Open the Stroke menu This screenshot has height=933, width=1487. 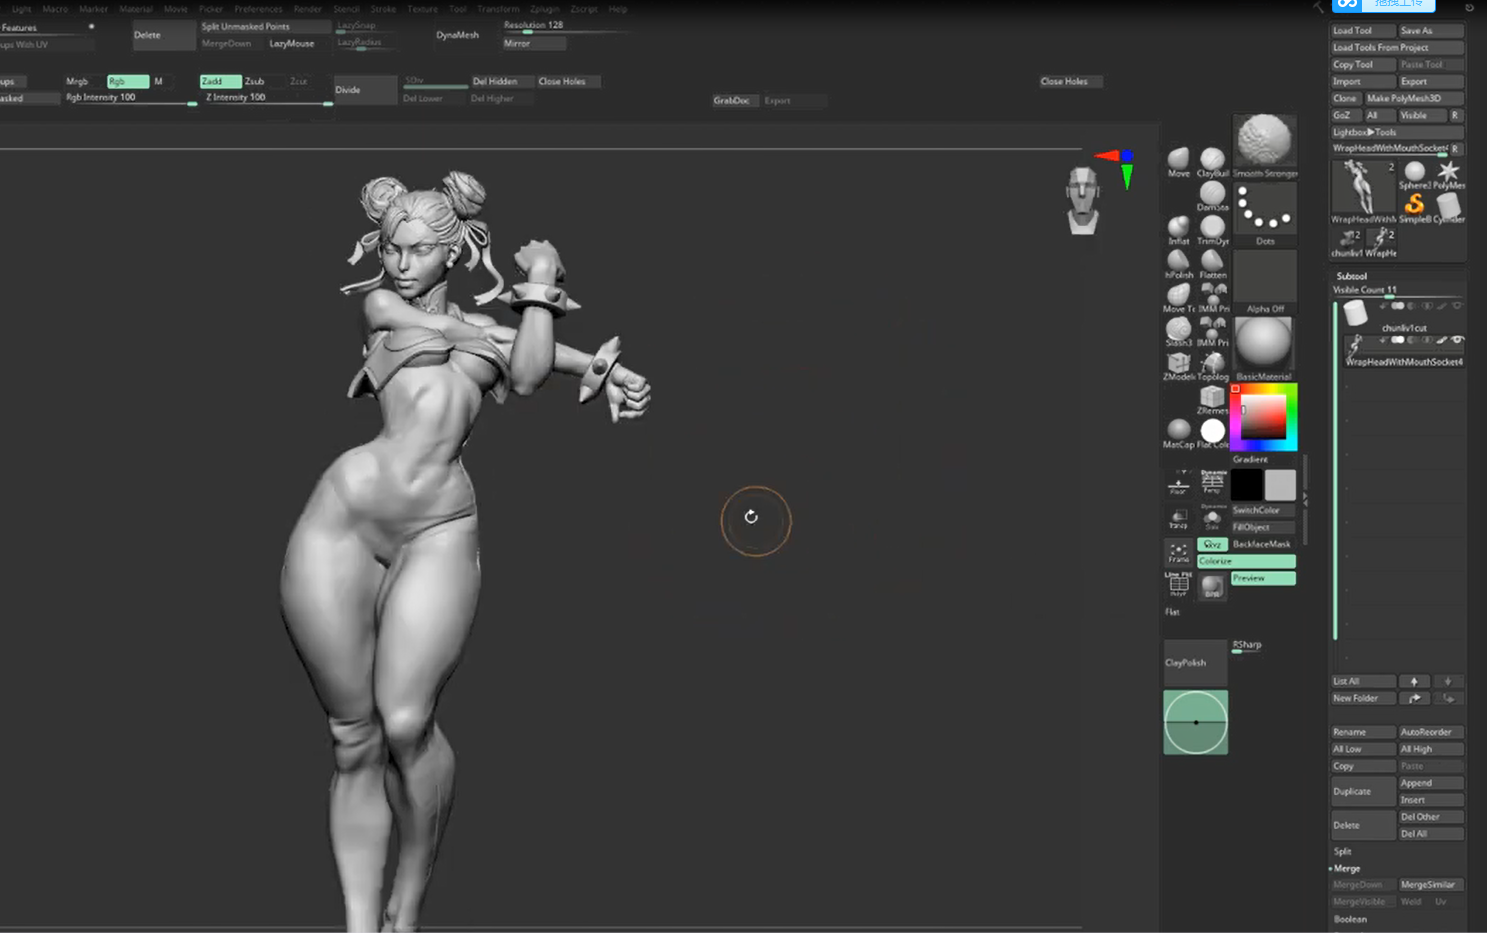(384, 9)
